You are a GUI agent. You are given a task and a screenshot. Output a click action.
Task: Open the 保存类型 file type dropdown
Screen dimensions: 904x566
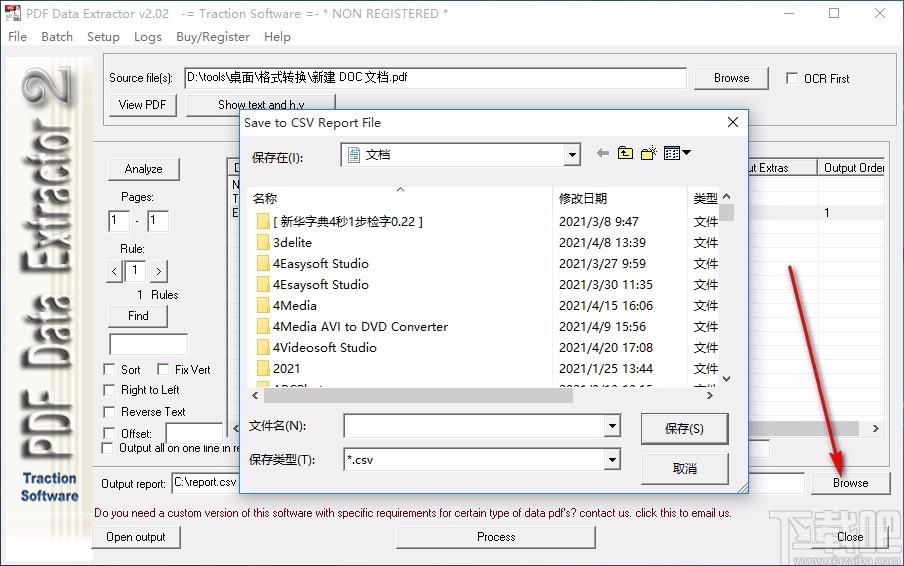point(612,459)
